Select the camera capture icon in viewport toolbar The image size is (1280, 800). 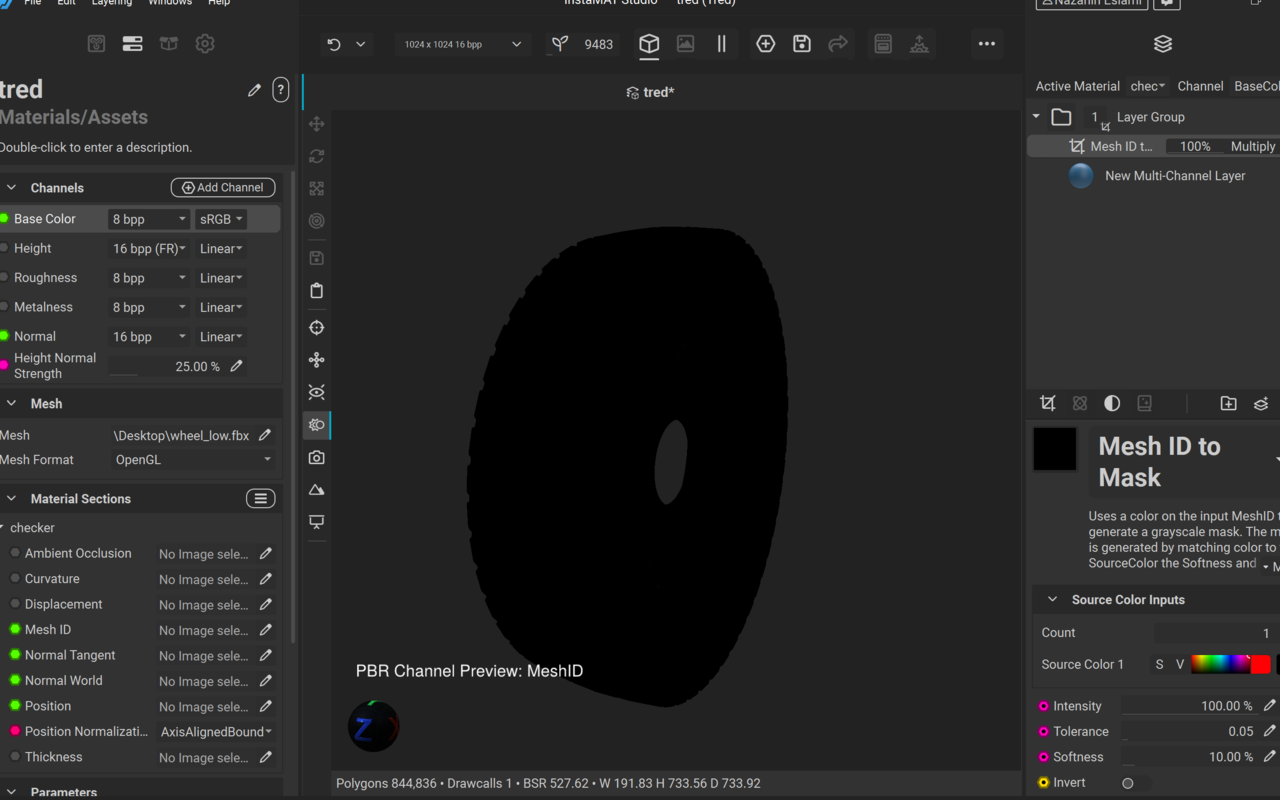coord(316,457)
